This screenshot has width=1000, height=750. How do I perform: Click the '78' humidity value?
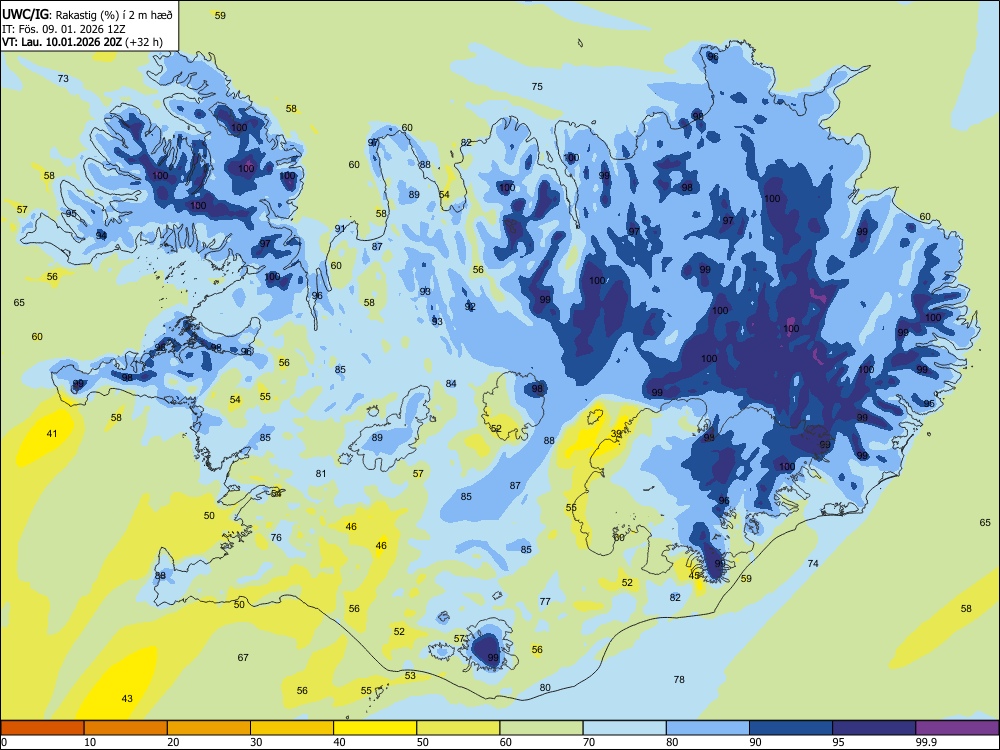point(679,679)
